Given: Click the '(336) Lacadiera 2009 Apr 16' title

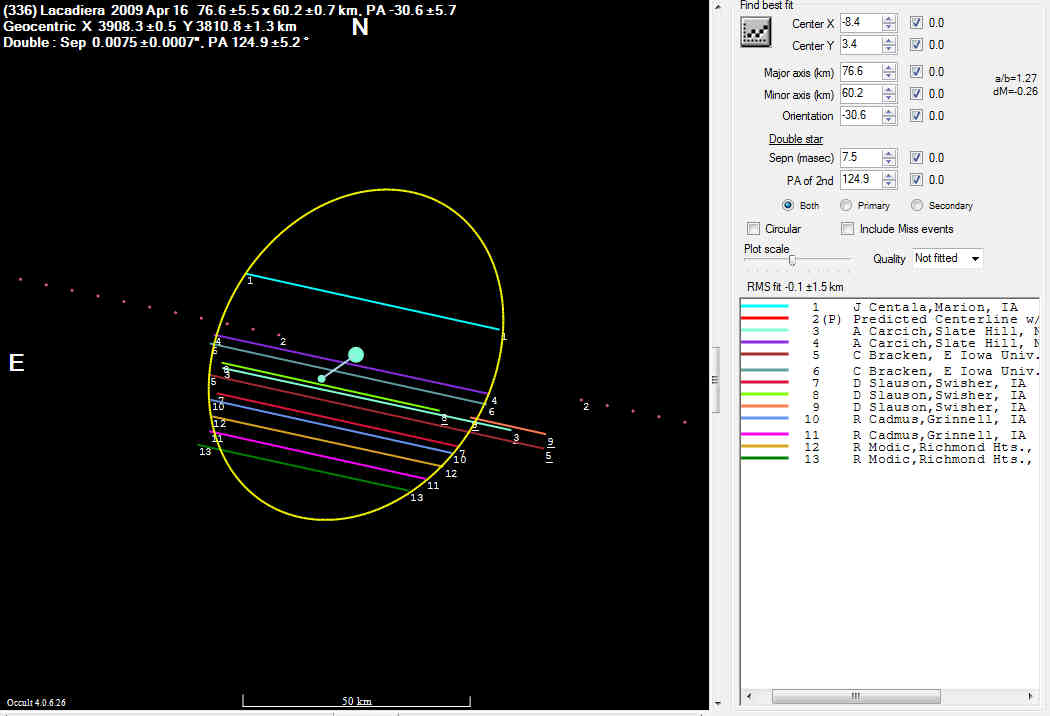Looking at the screenshot, I should 96,11.
